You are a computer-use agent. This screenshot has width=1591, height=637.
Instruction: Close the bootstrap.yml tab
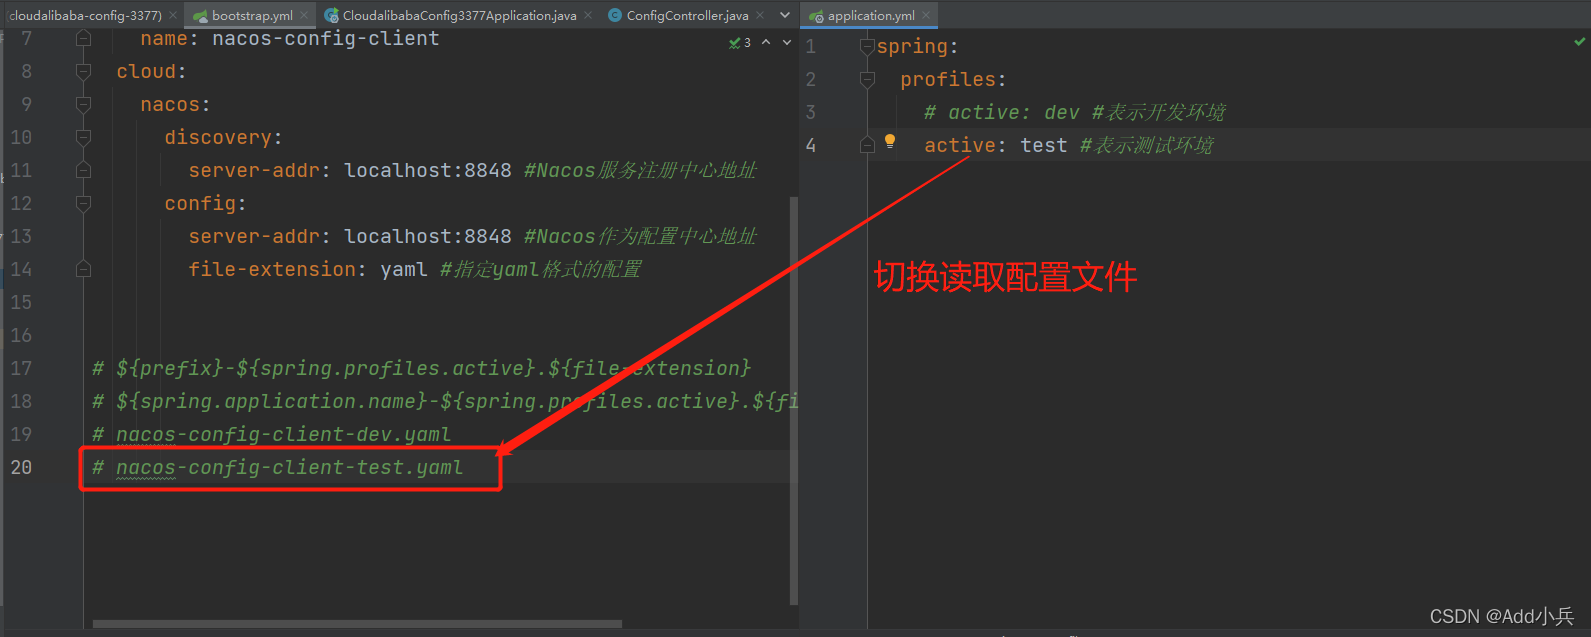[x=304, y=15]
